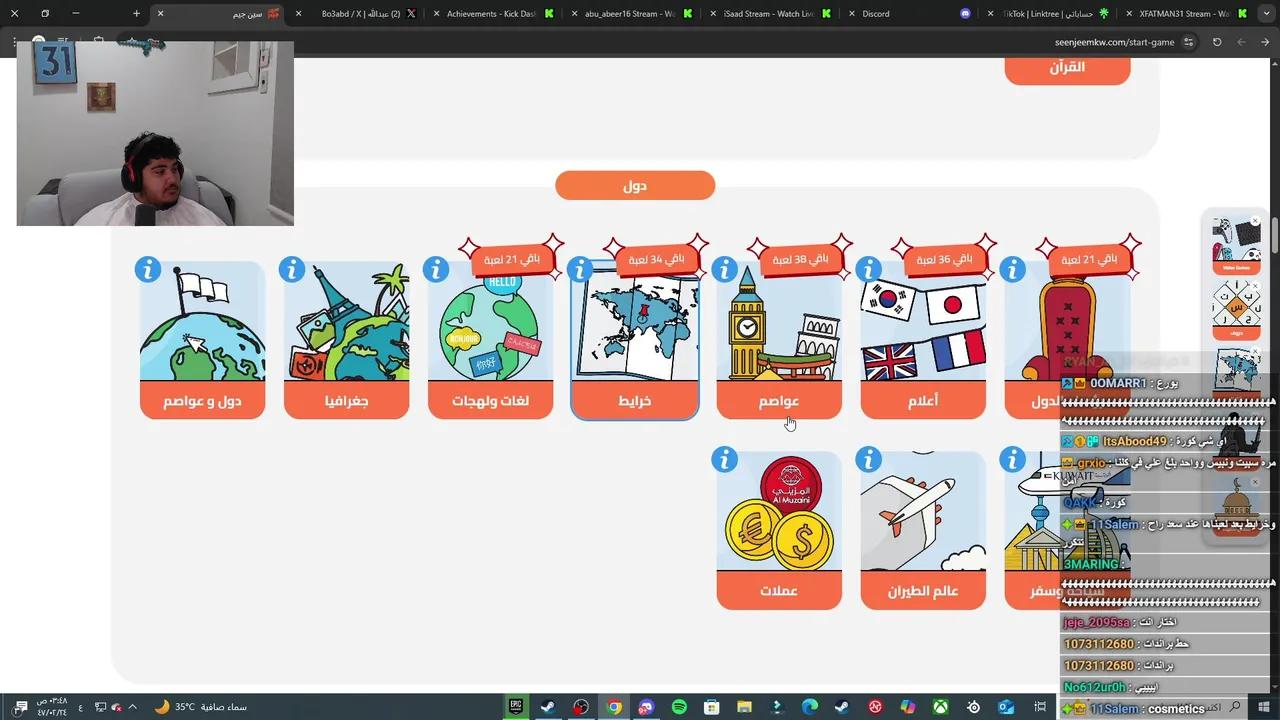Select the عملات currencies category card
1280x720 pixels.
click(x=778, y=530)
